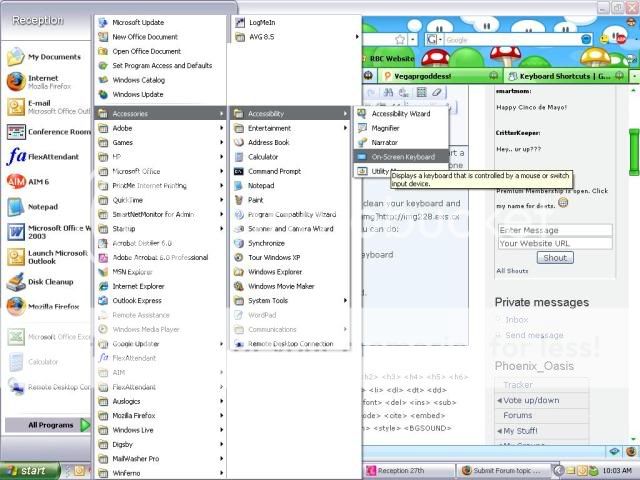Open All Shouts link

pos(512,271)
